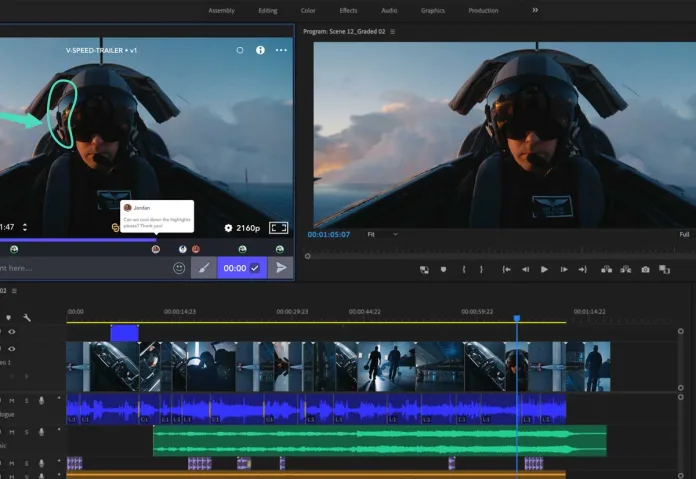Click the blue timeline playhead marker
This screenshot has height=479, width=696.
tap(517, 318)
